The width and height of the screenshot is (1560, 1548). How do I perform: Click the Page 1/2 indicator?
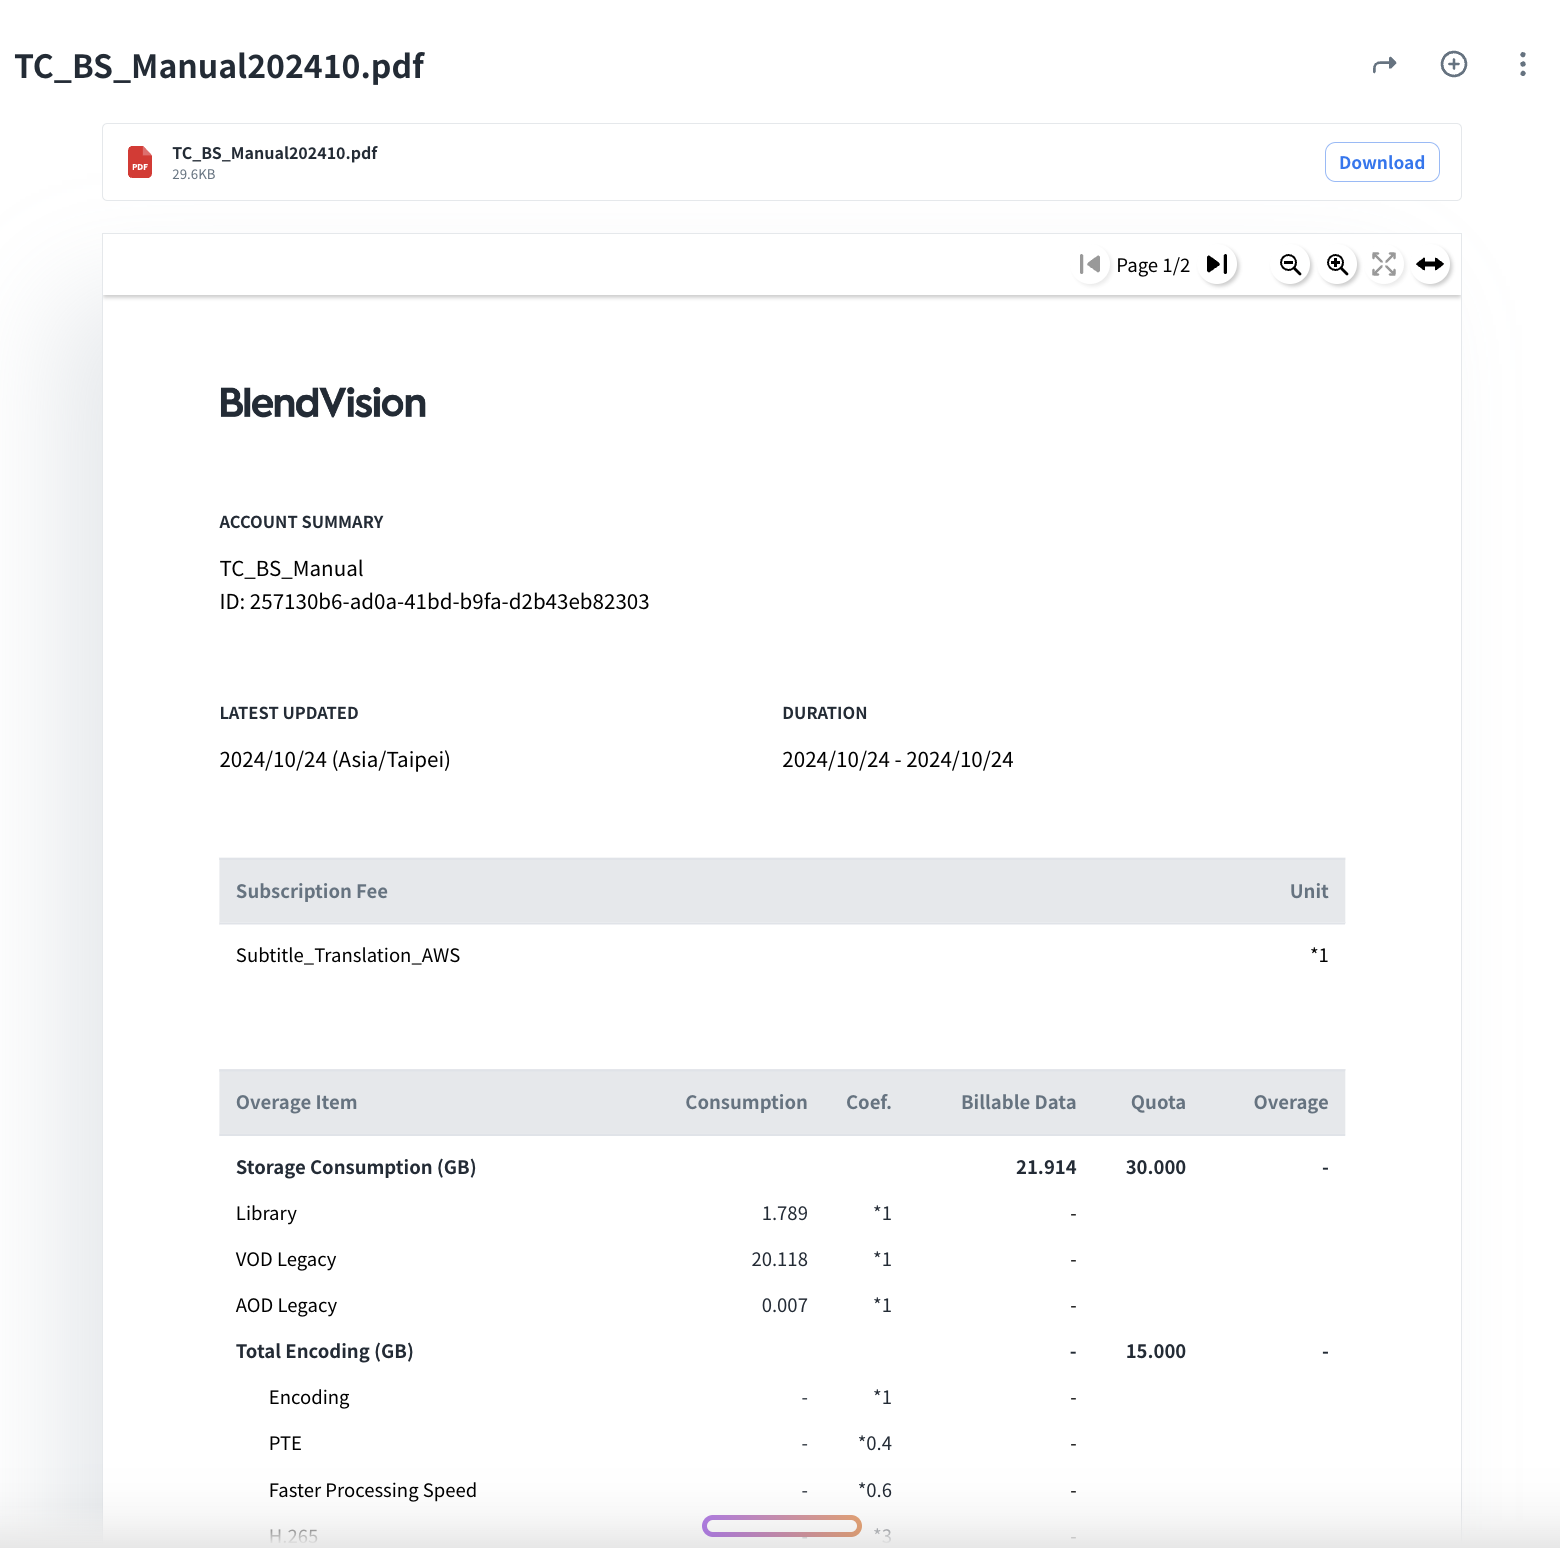(x=1153, y=265)
